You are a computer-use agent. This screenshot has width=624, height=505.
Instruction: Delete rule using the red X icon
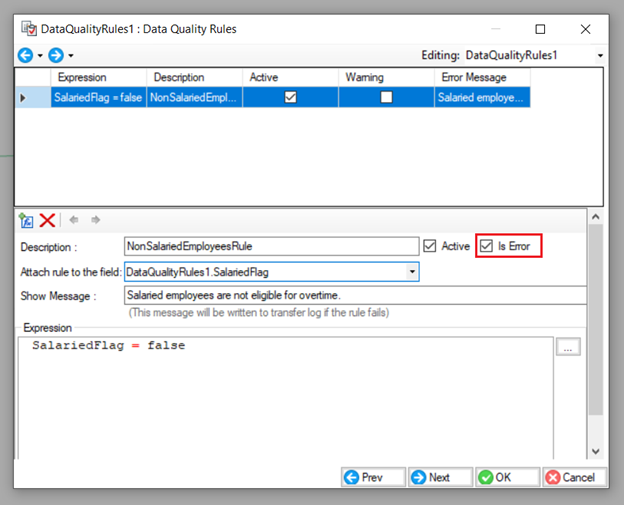tap(47, 220)
